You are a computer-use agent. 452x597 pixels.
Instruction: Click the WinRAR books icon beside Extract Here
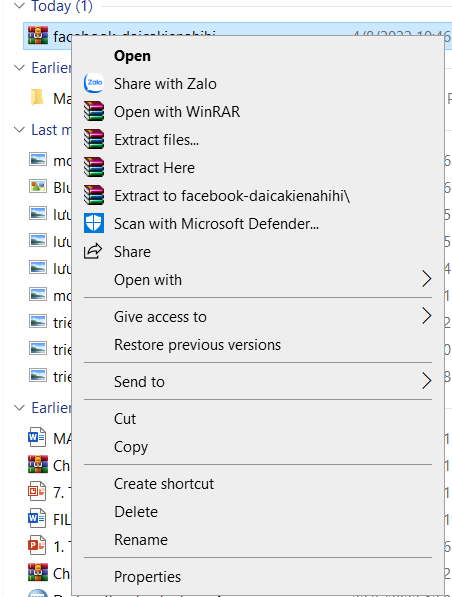(94, 167)
